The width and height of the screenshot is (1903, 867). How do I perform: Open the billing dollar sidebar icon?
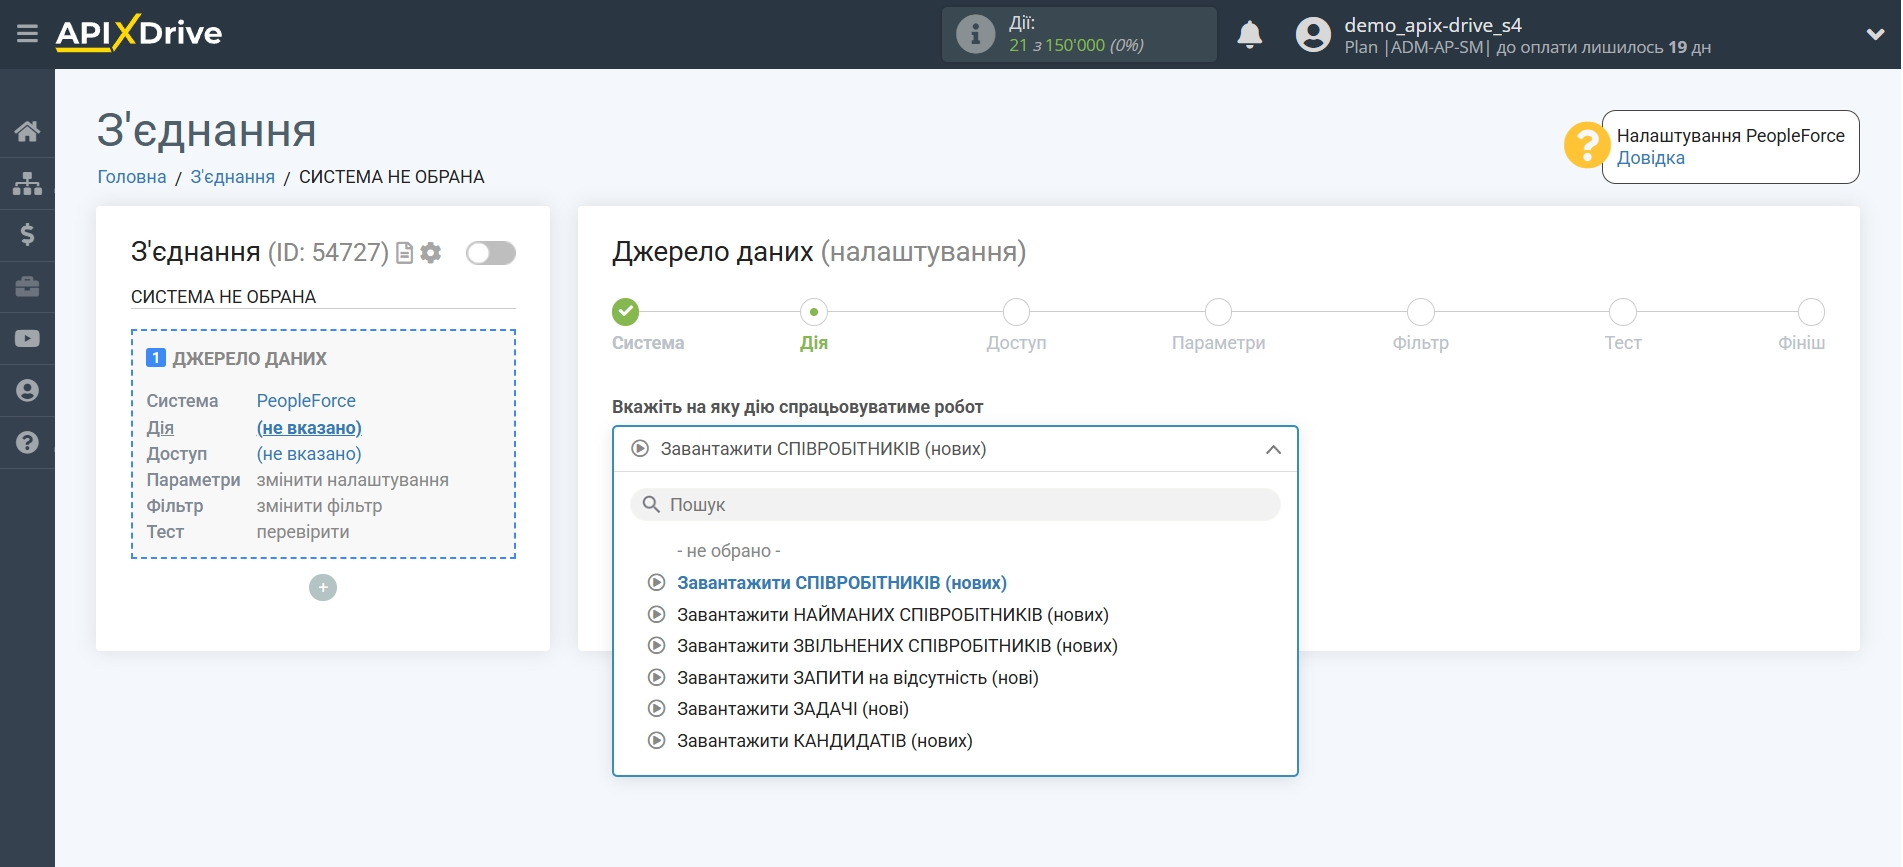coord(27,235)
